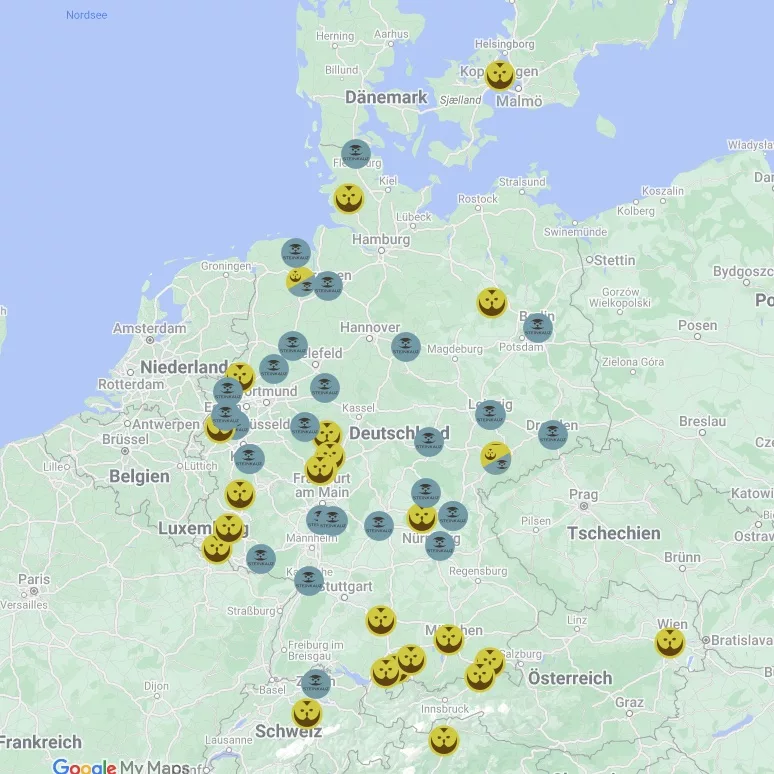
Task: Select the Belgien country label
Action: tap(139, 476)
